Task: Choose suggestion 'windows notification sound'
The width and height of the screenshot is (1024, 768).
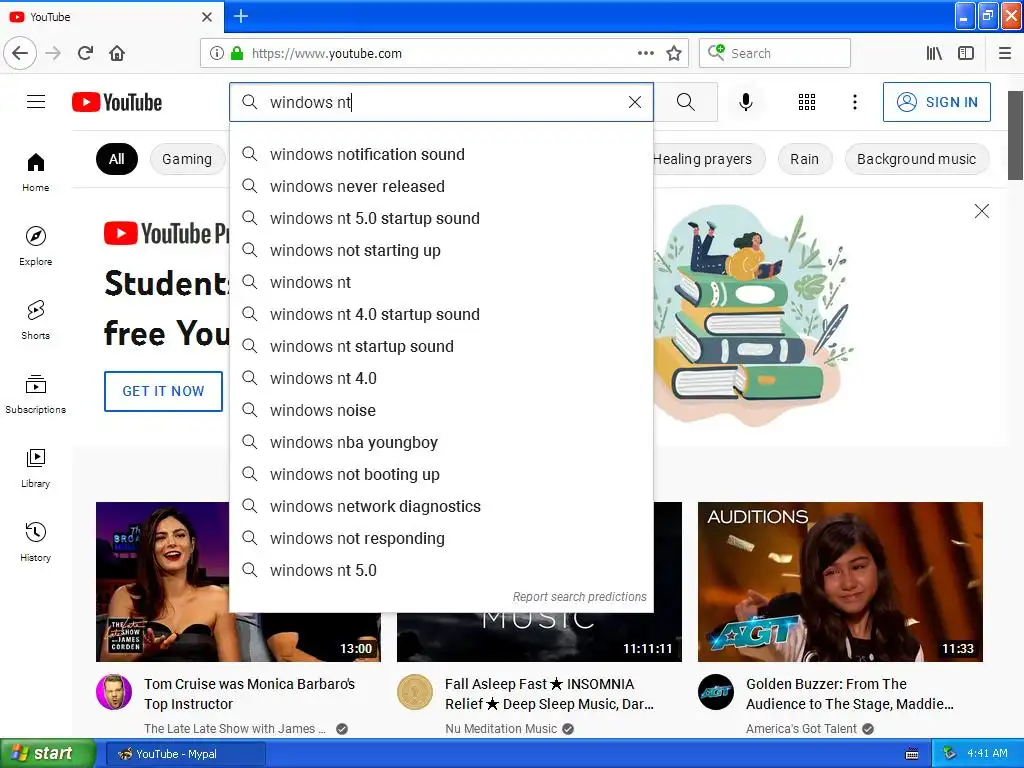Action: 441,154
